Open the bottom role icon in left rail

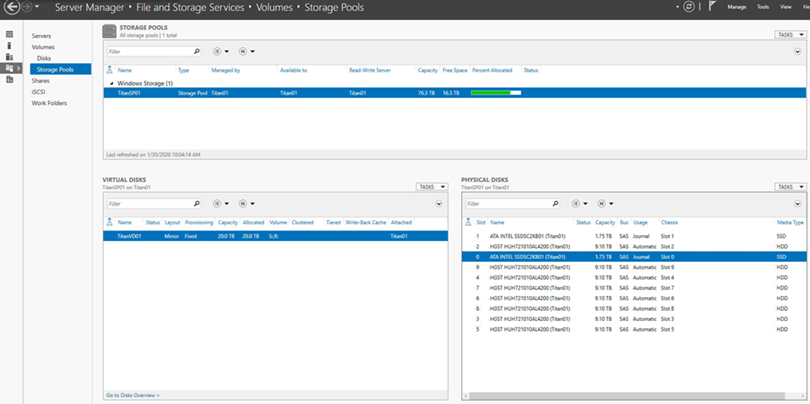(x=9, y=80)
